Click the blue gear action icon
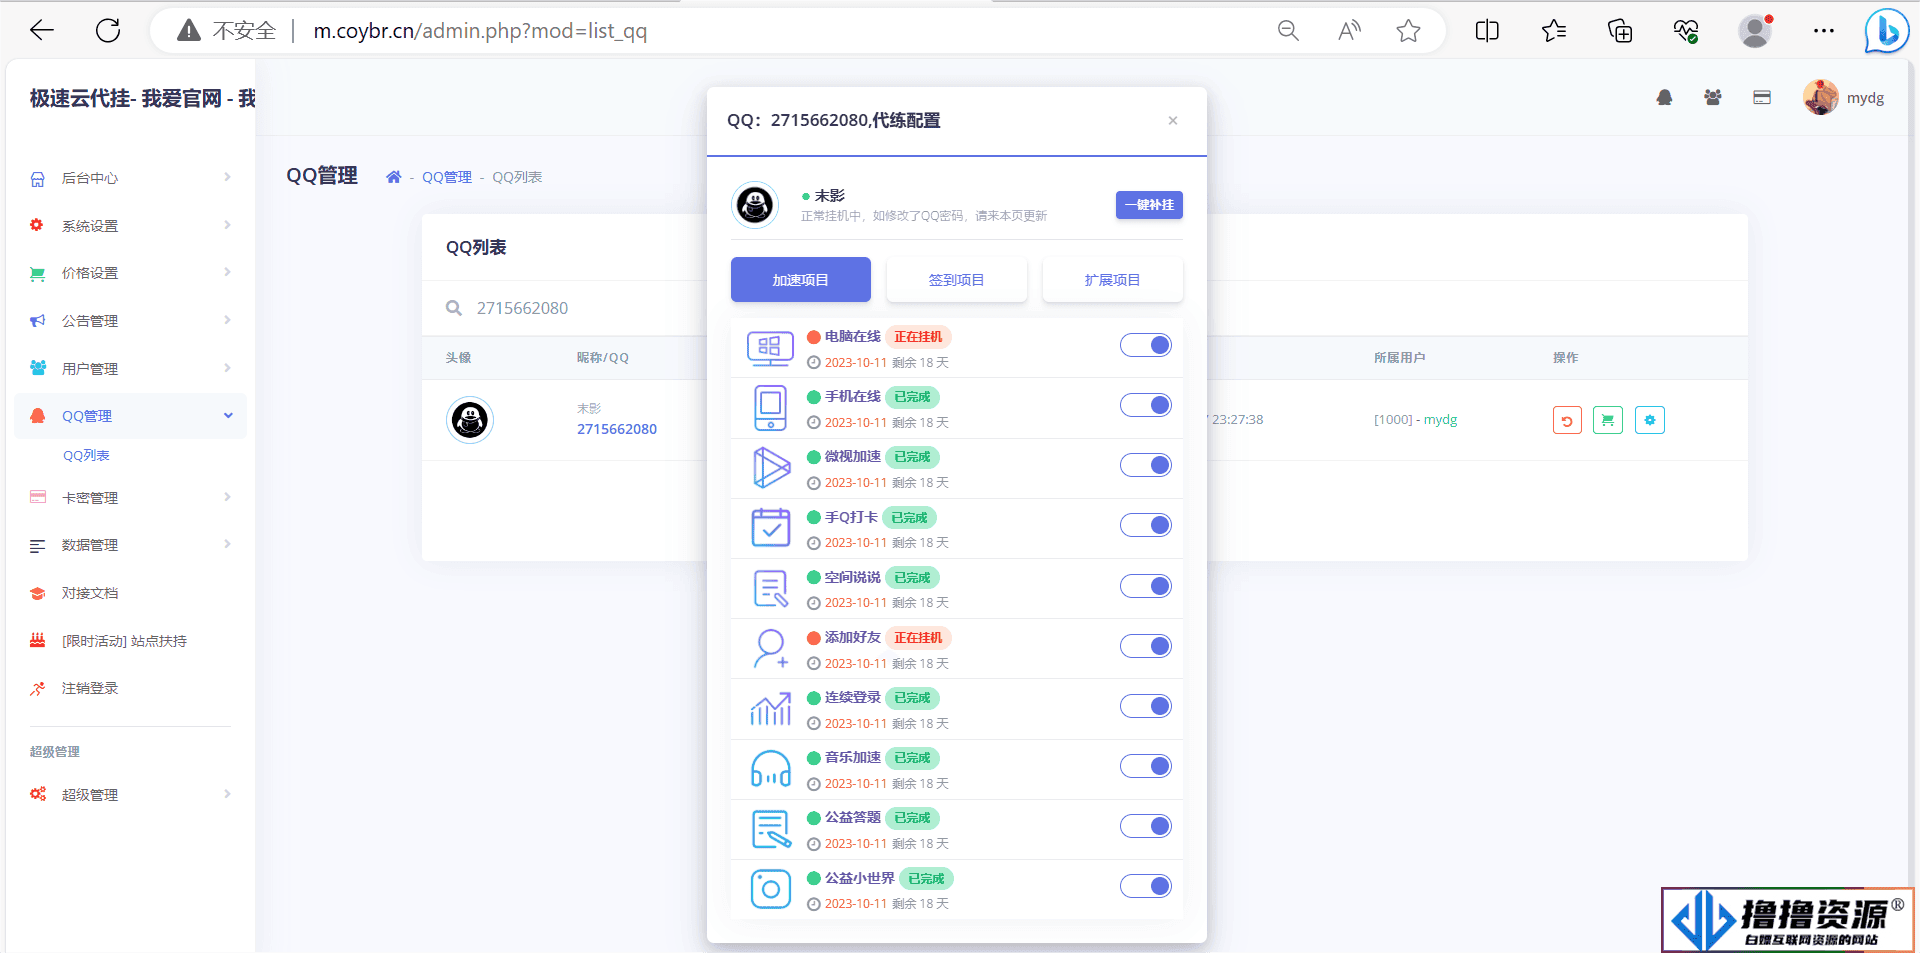 pyautogui.click(x=1650, y=420)
